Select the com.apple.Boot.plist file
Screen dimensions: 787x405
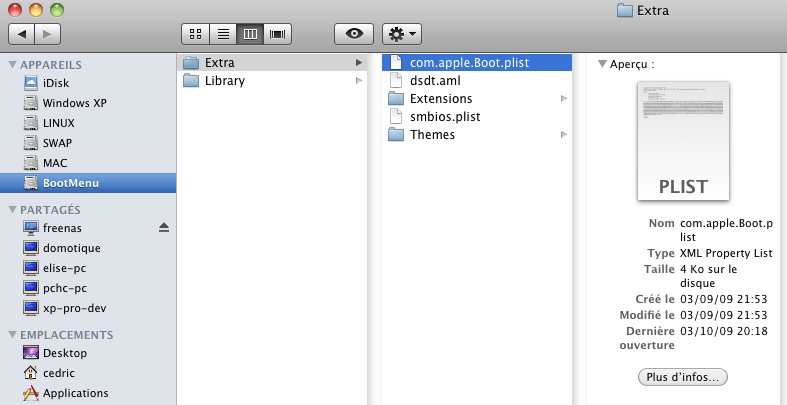477,63
